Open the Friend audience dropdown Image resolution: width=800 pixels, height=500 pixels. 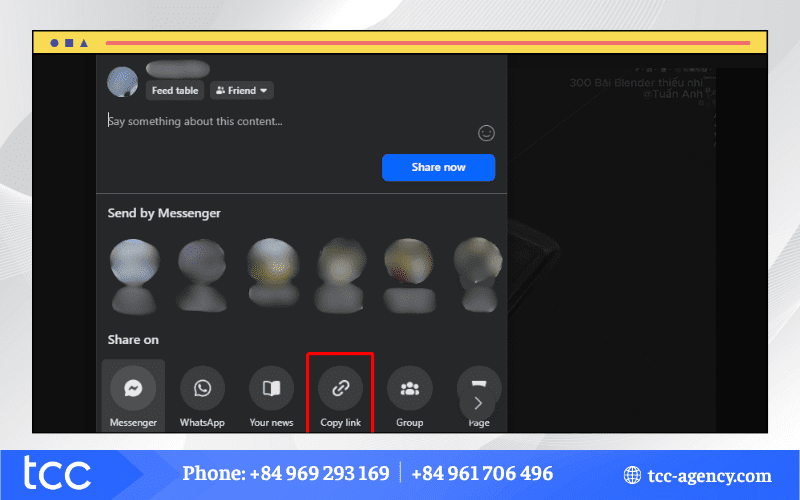(242, 90)
